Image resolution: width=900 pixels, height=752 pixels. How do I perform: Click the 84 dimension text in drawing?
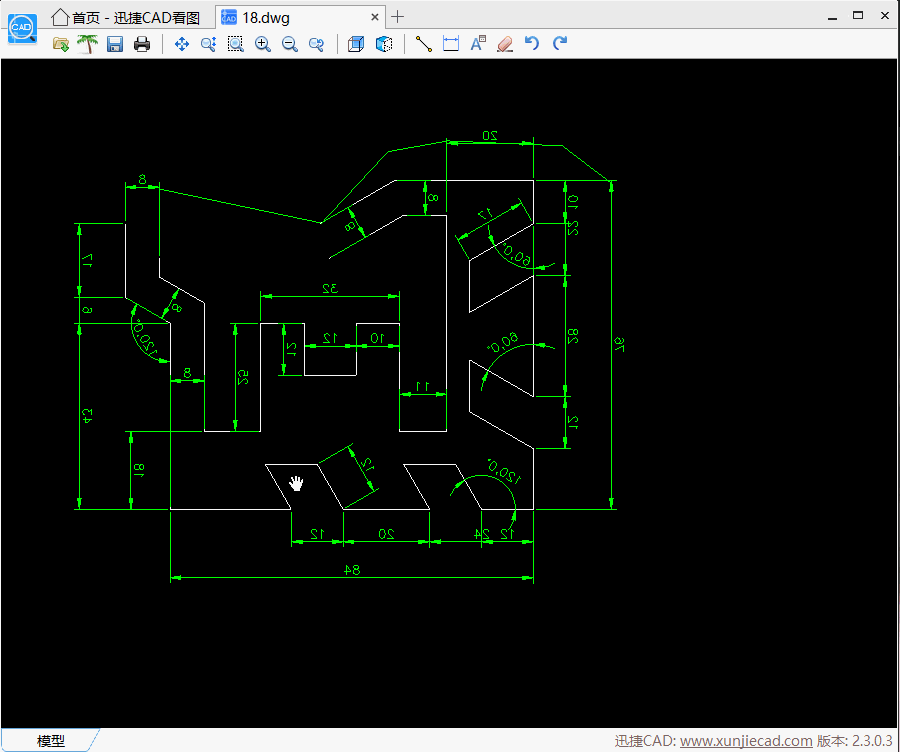tap(352, 569)
